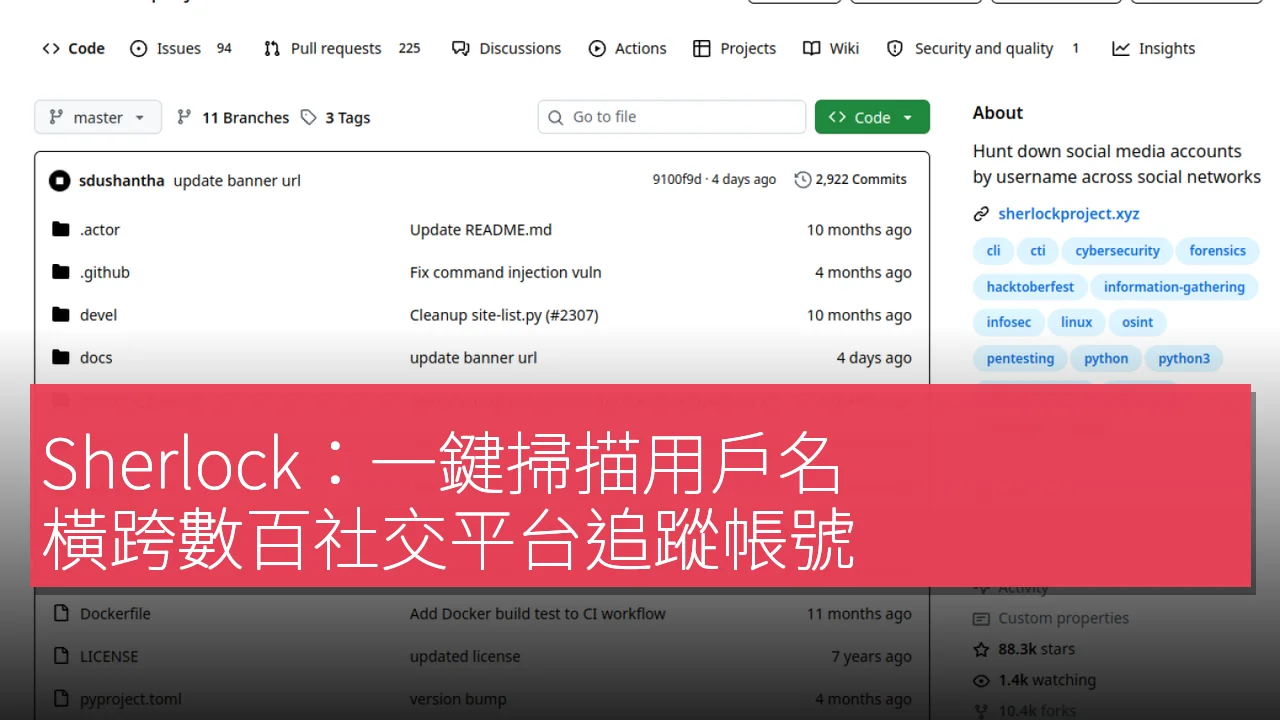Open the green Code dropdown button

pos(872,117)
